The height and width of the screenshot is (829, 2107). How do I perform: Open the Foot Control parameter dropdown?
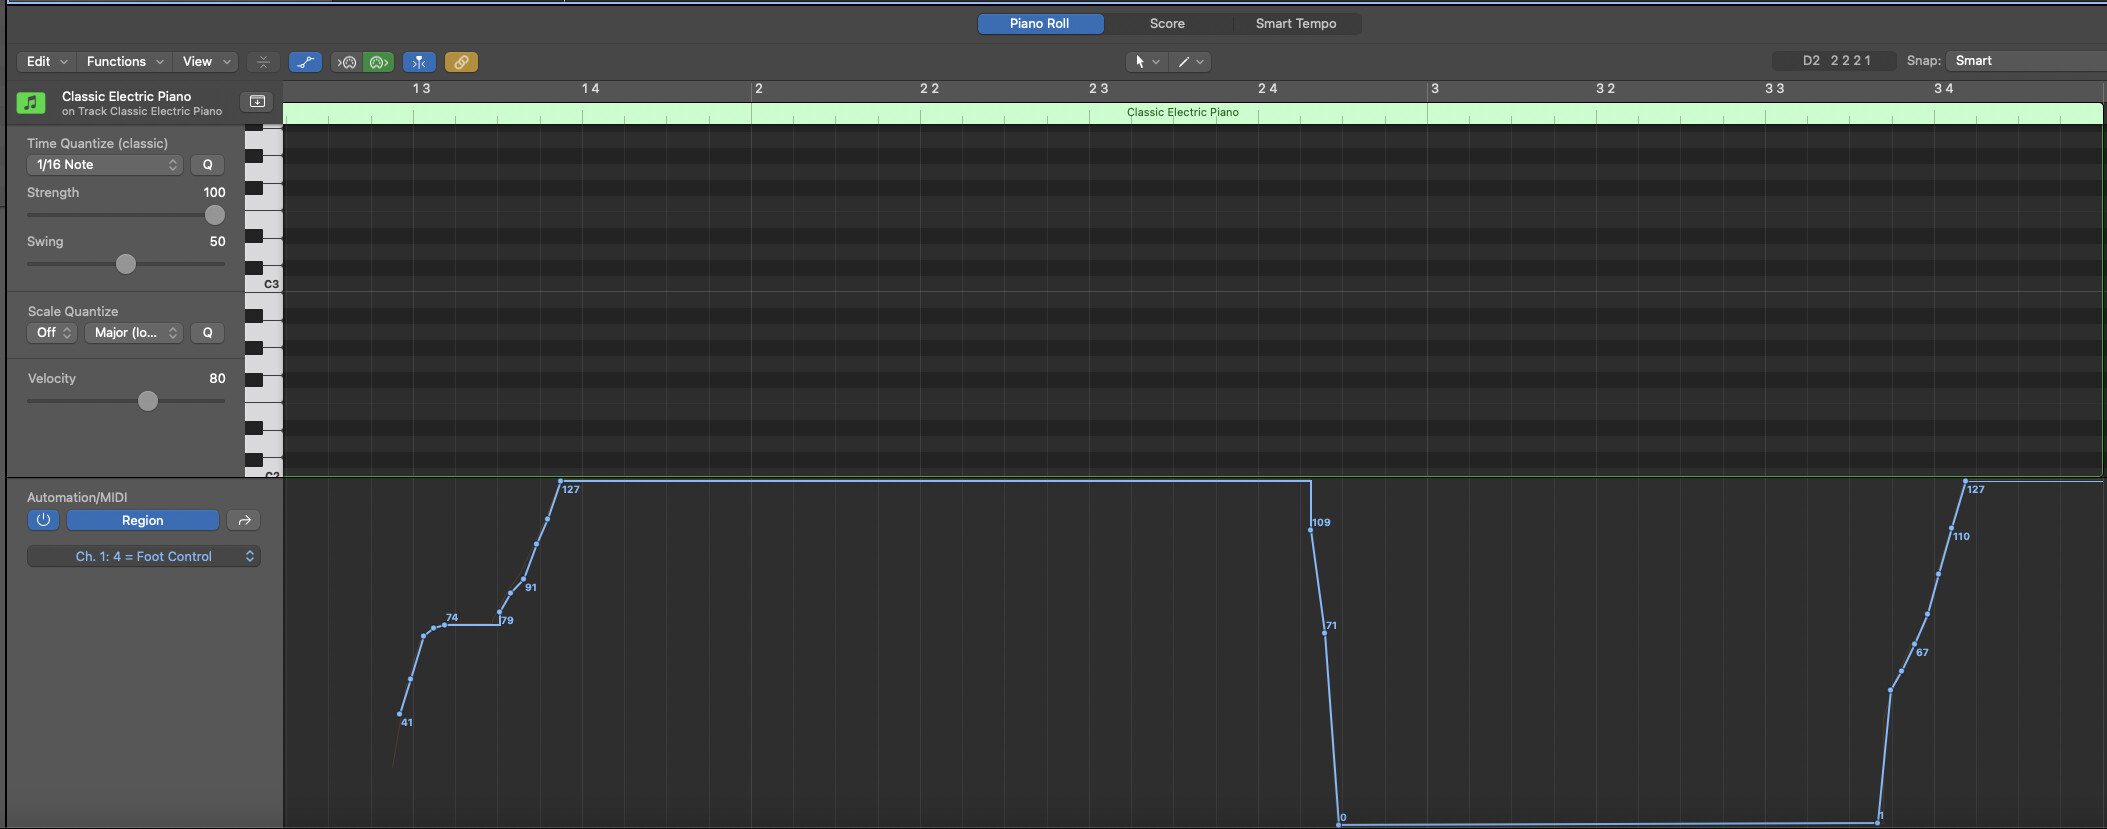pos(144,557)
